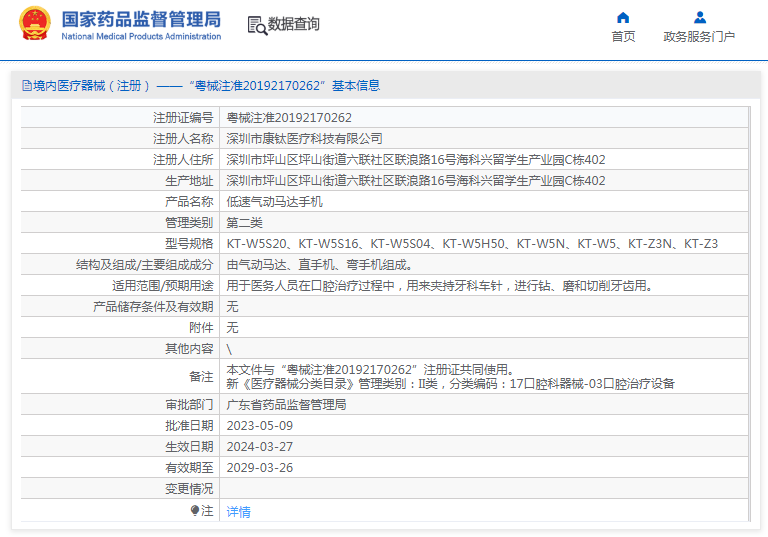Click the document icon beside 境内医疗器械
Image resolution: width=768 pixels, height=537 pixels.
(x=26, y=86)
